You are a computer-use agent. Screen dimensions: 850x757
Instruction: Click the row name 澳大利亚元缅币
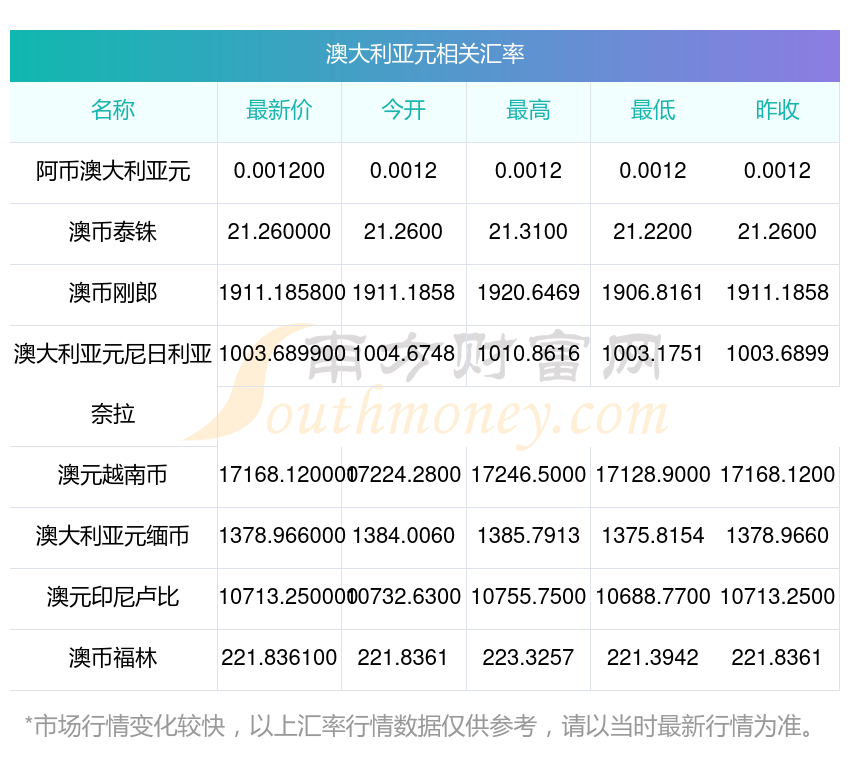point(113,536)
